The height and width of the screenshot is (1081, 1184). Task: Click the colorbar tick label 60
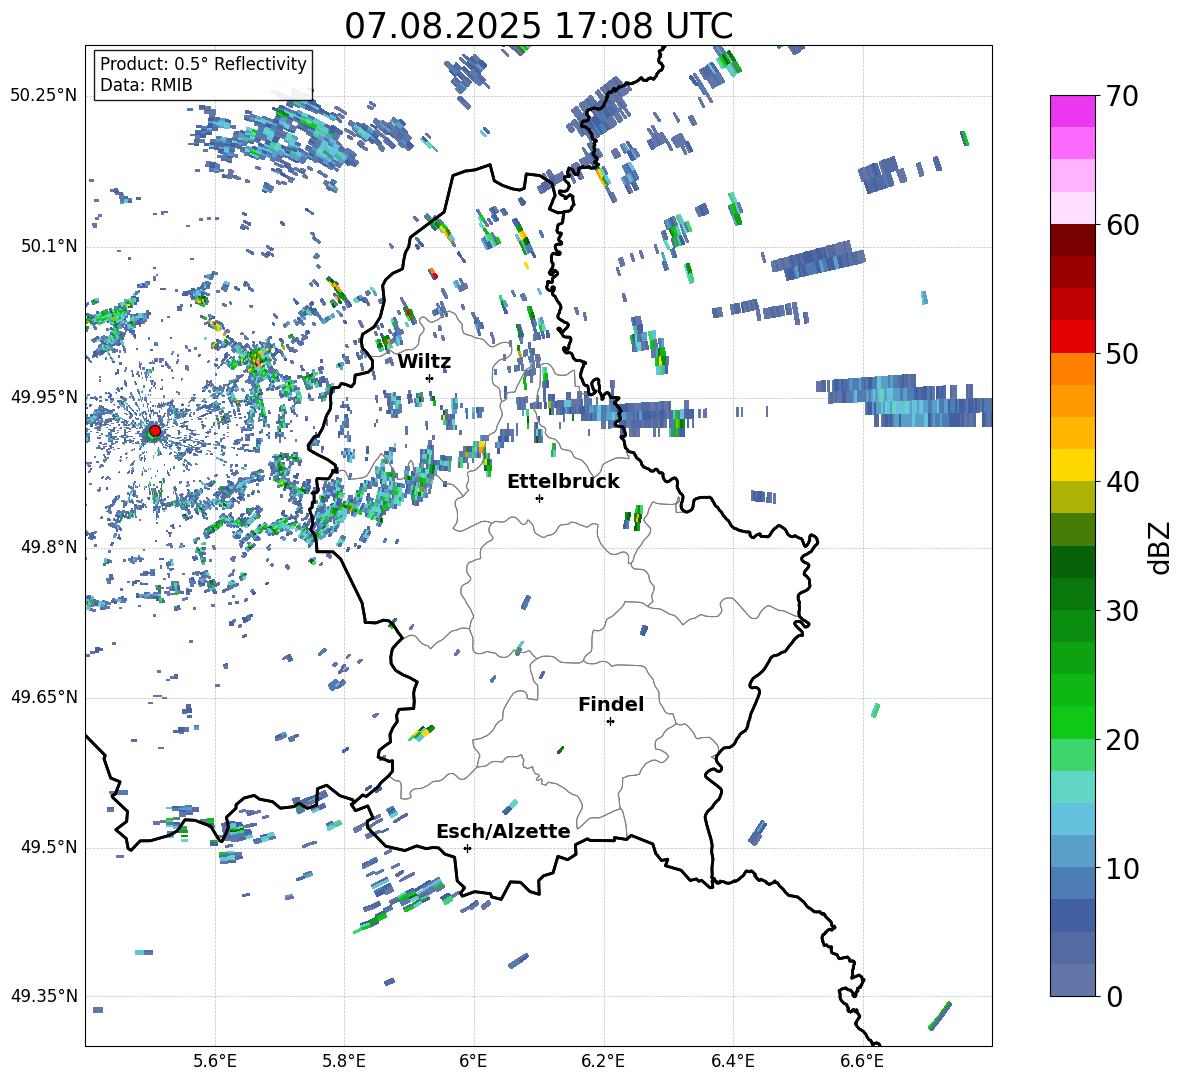pyautogui.click(x=1122, y=225)
